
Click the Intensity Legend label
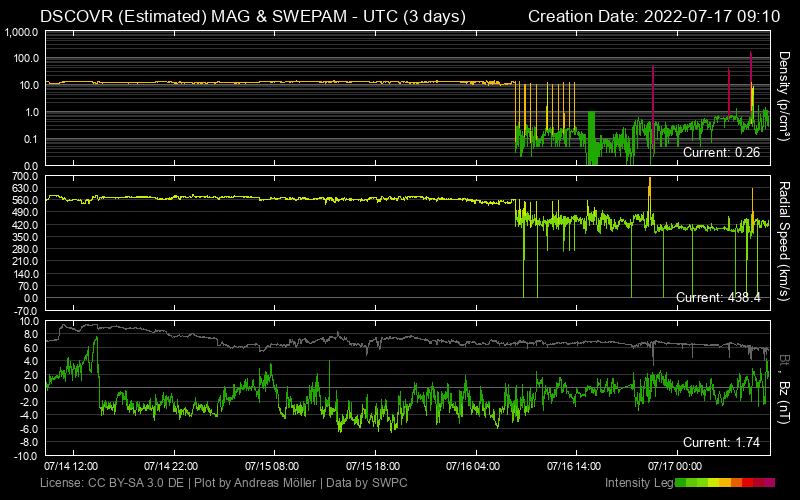click(x=640, y=483)
